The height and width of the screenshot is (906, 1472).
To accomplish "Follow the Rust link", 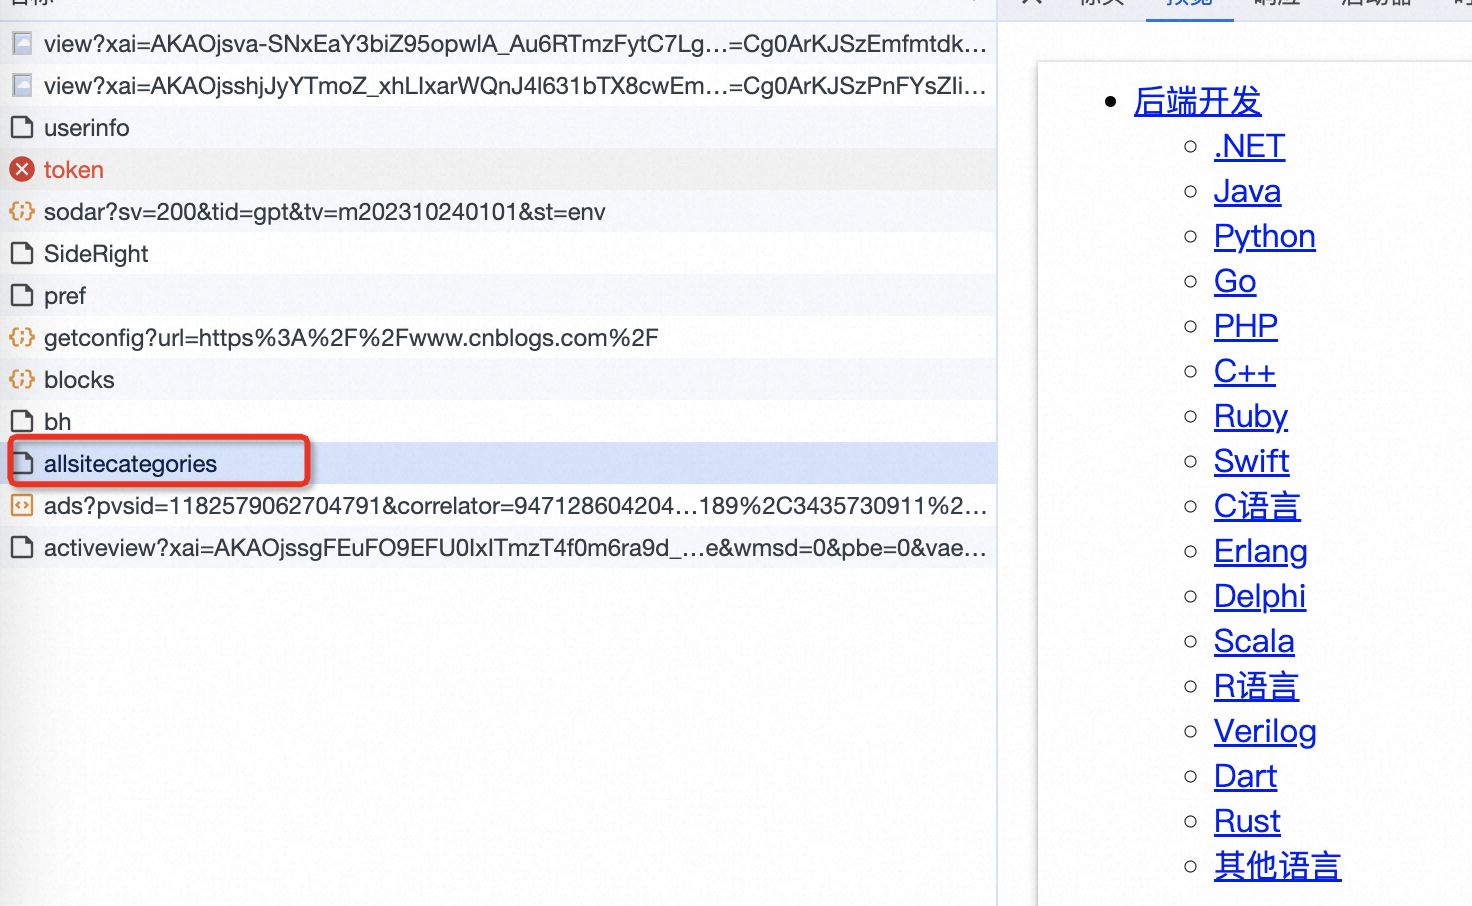I will click(1247, 821).
